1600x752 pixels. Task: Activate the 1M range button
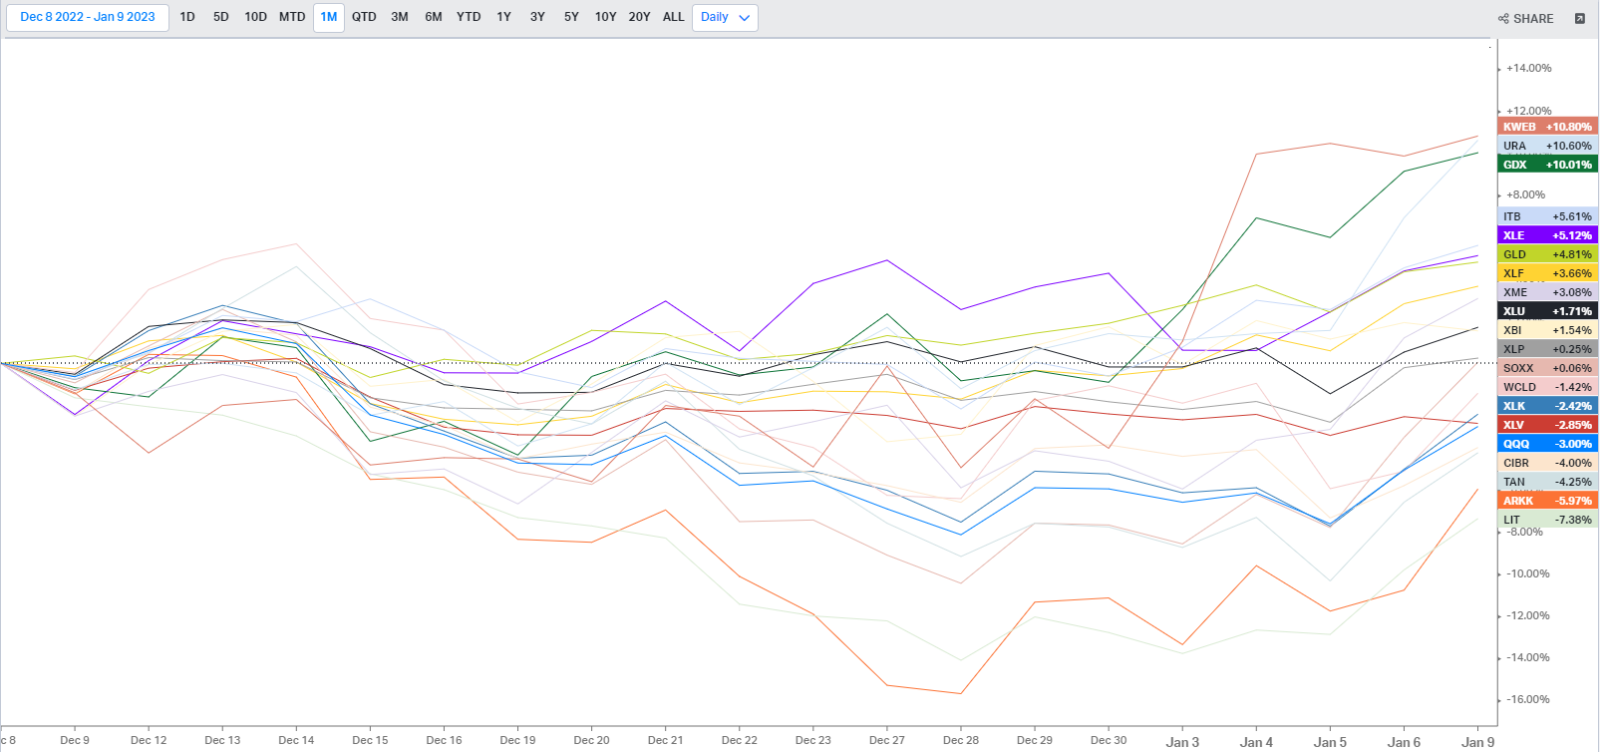328,17
